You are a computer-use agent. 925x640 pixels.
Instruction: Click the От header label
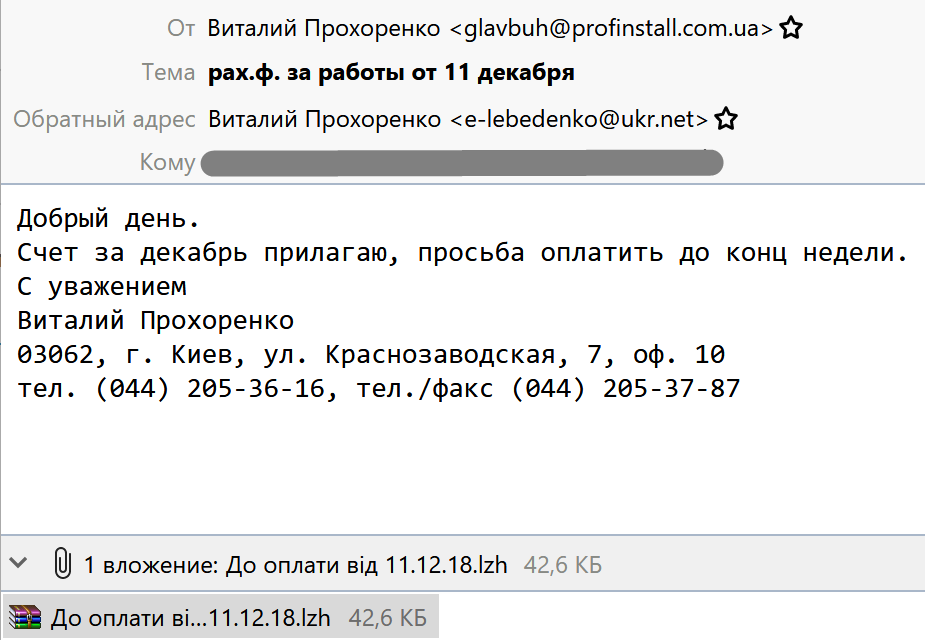(181, 28)
